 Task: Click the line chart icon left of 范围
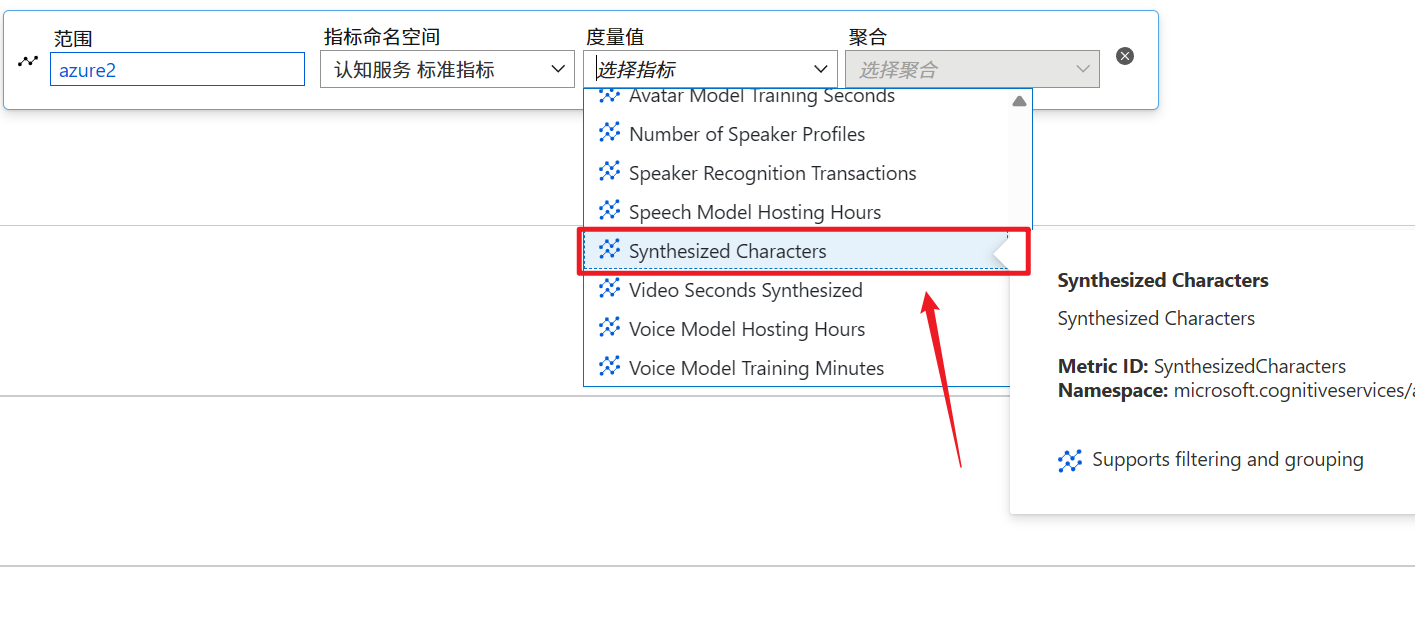pos(28,61)
